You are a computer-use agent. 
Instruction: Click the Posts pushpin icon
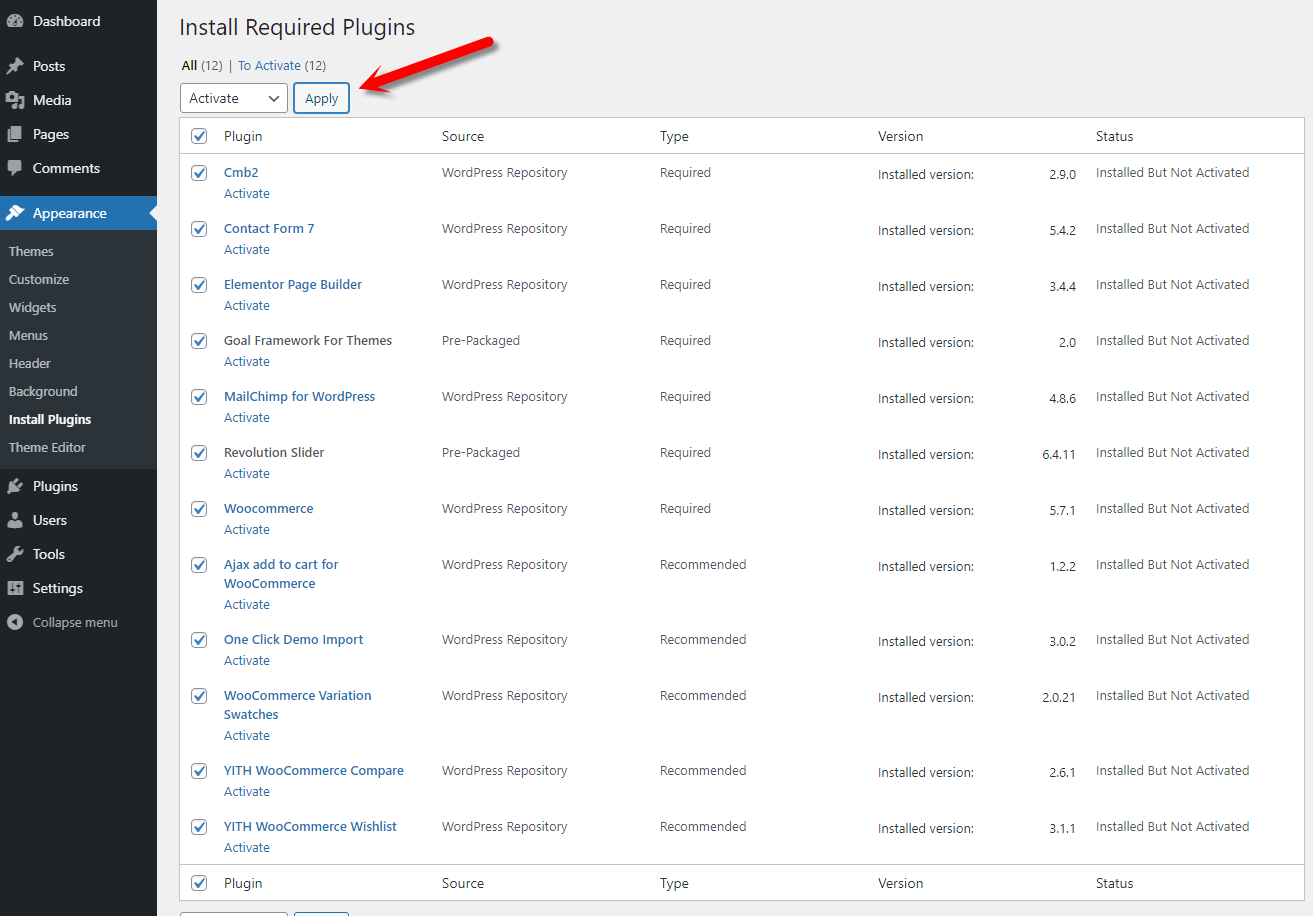15,66
